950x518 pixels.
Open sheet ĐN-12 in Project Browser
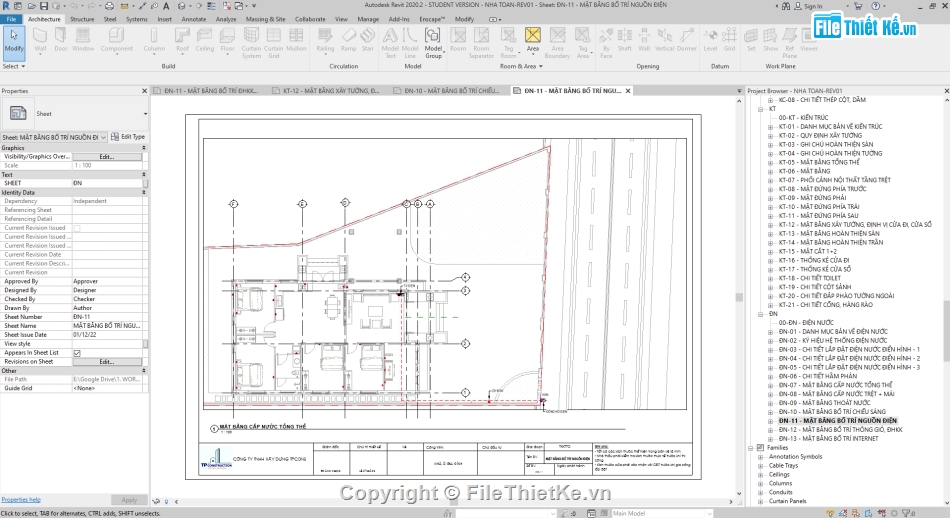[840, 430]
